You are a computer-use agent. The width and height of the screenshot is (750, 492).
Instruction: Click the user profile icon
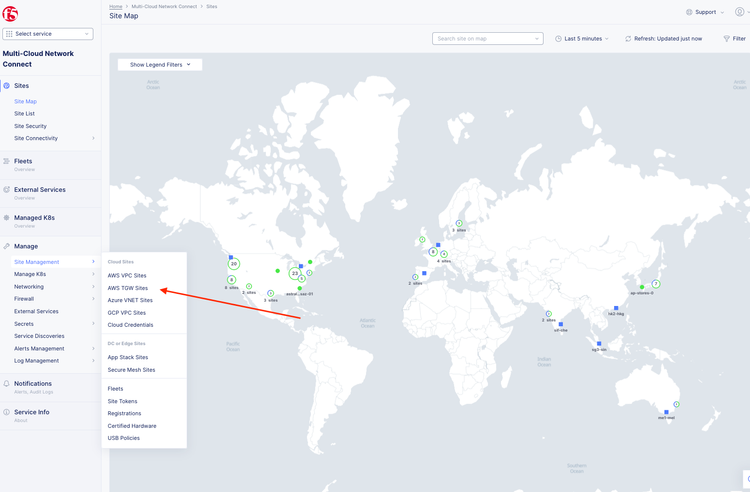click(x=739, y=12)
